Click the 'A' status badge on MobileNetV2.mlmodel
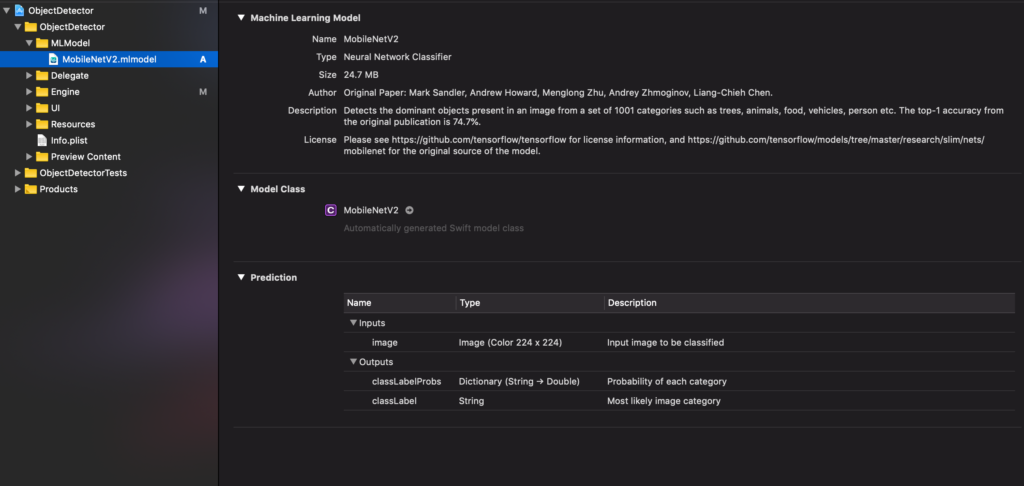The width and height of the screenshot is (1024, 486). pos(203,59)
